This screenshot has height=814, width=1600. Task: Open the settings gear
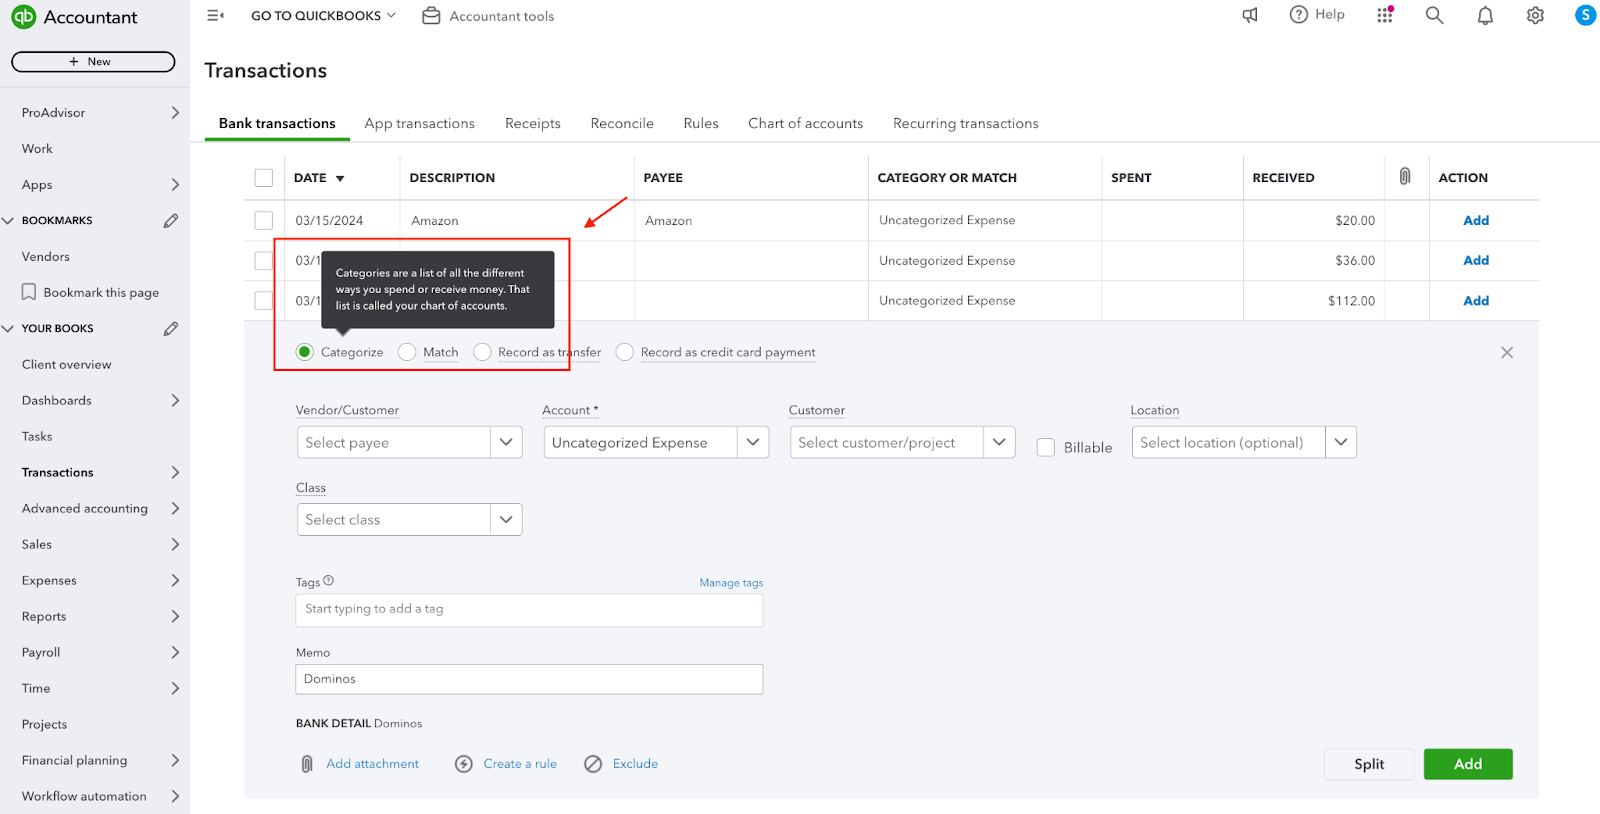[x=1535, y=15]
